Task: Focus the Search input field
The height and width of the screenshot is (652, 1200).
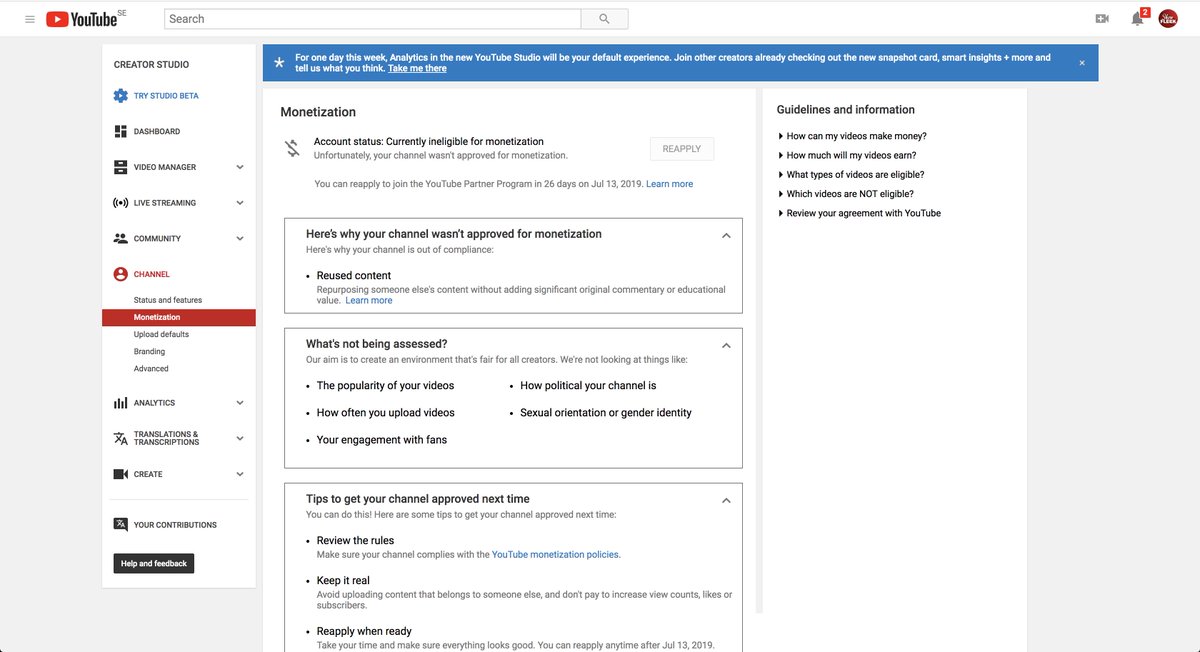Action: pyautogui.click(x=372, y=19)
